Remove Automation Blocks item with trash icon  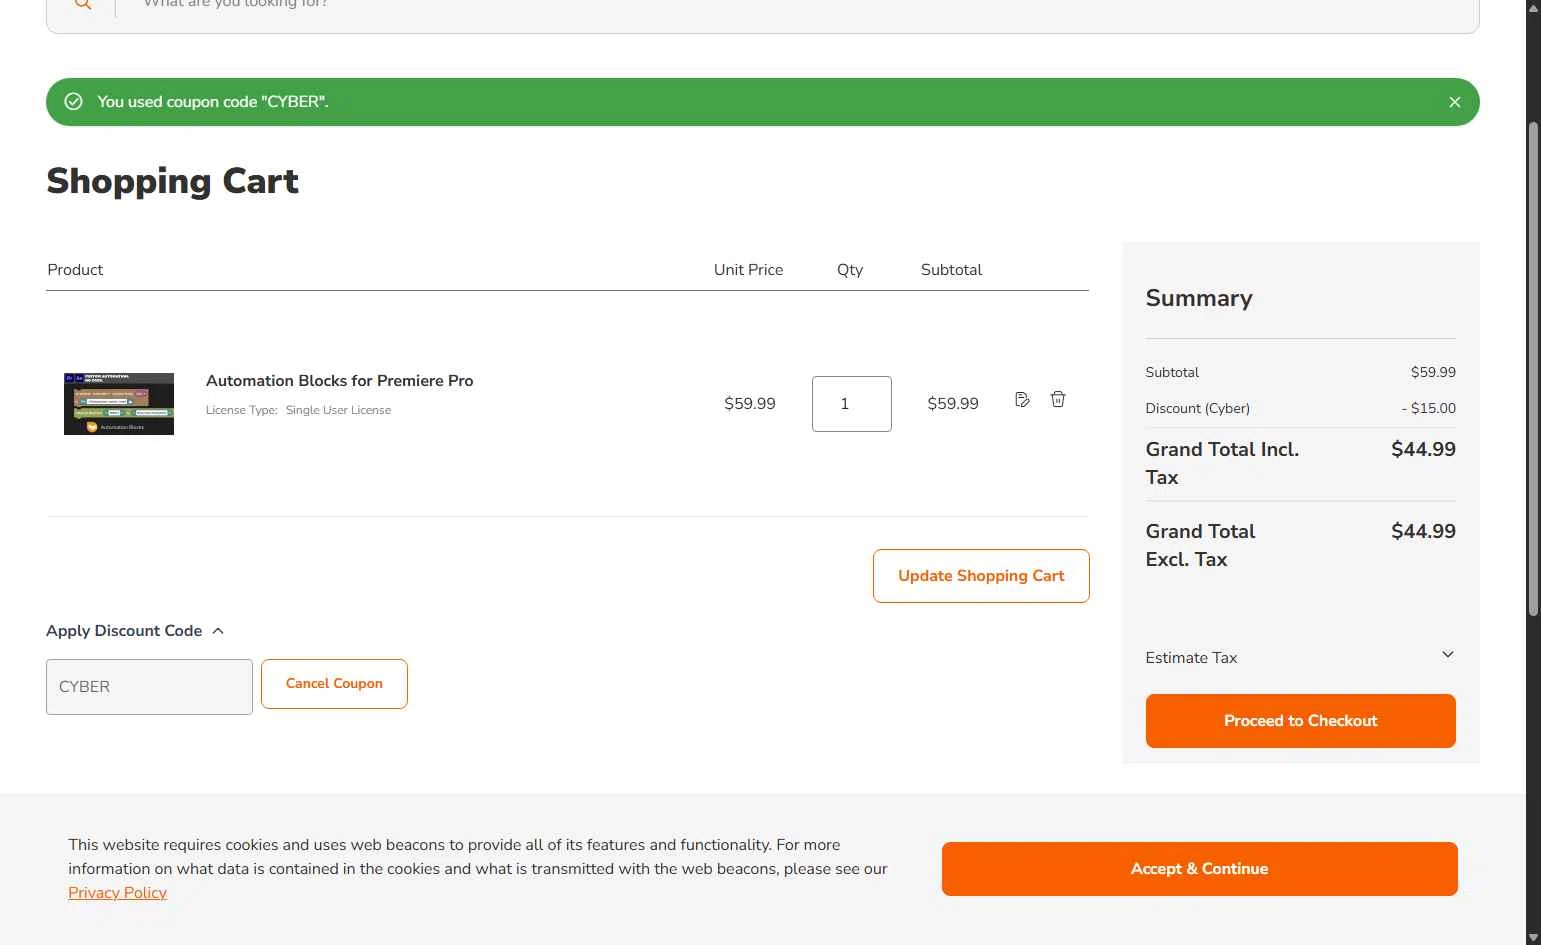pos(1058,399)
